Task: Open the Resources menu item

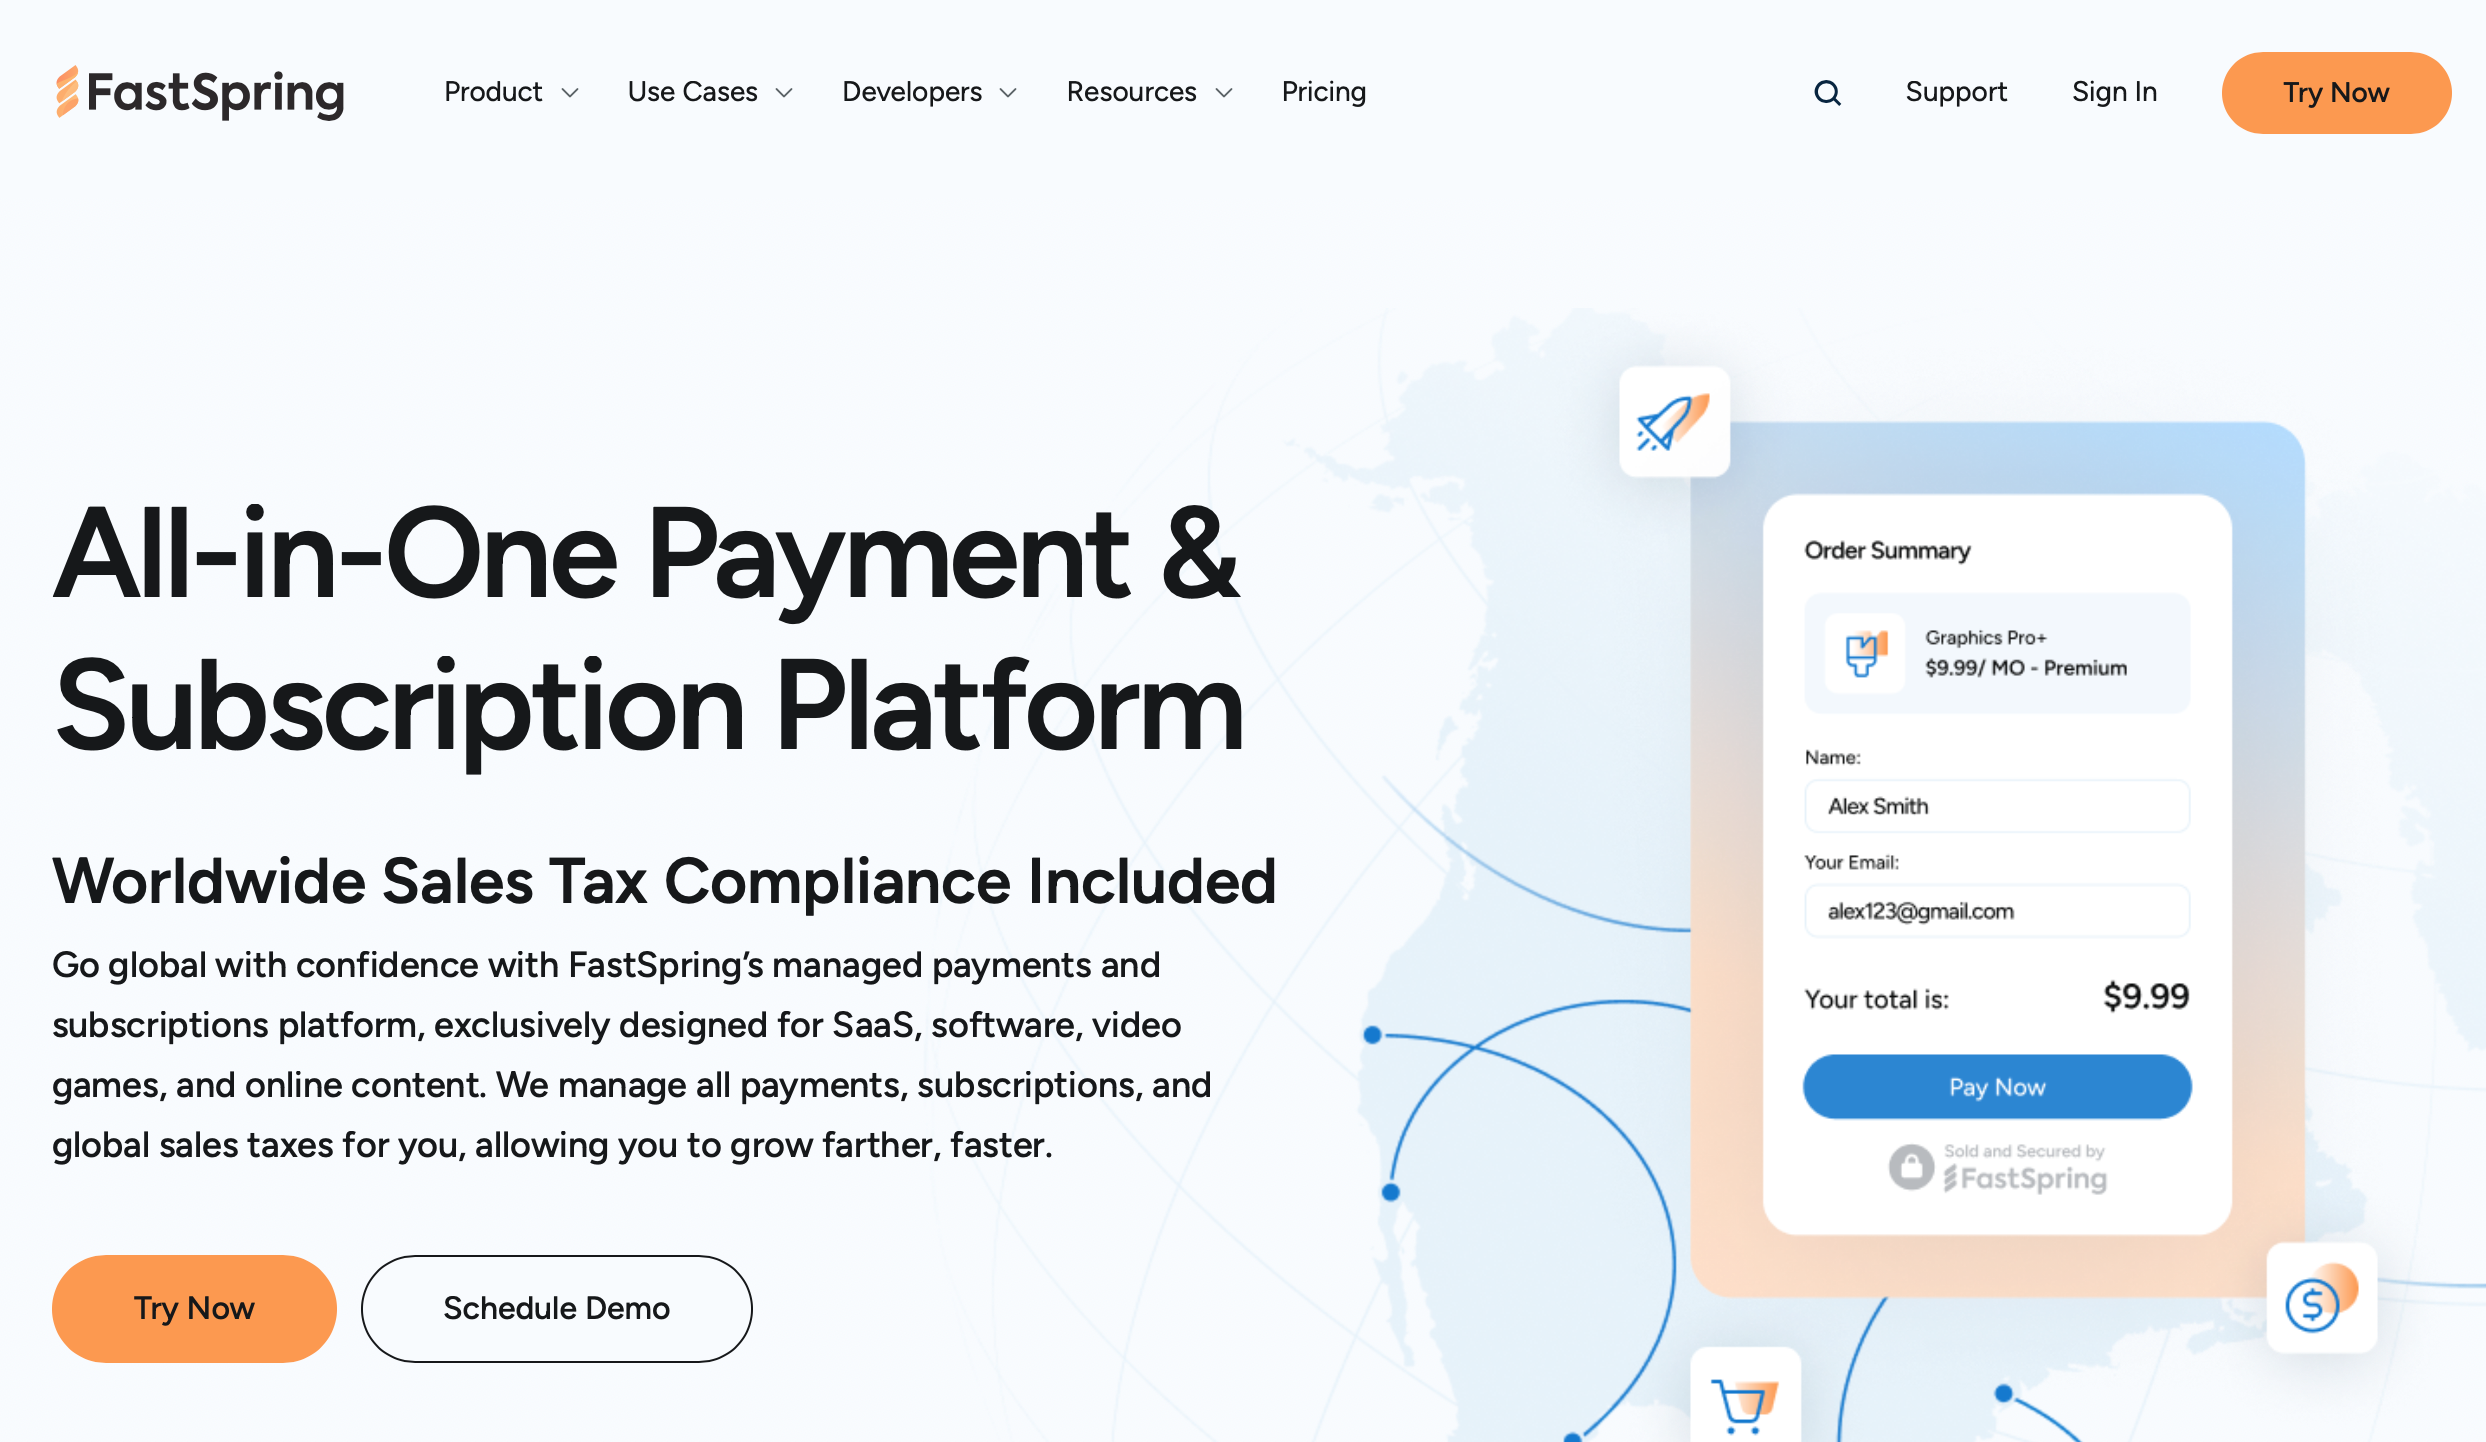Action: point(1151,93)
